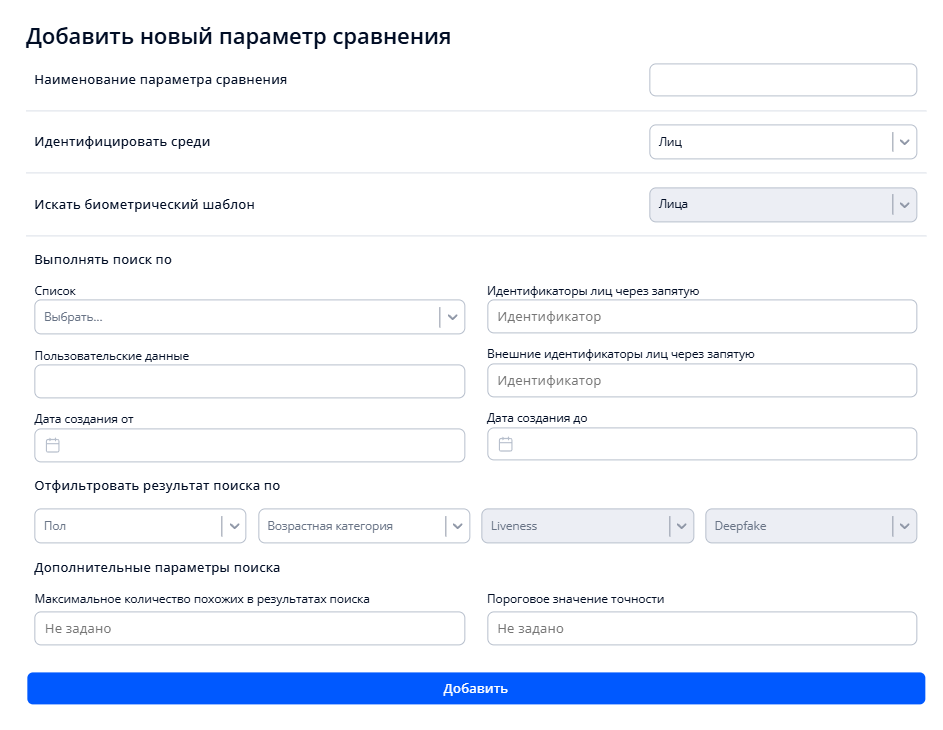The width and height of the screenshot is (943, 730).
Task: Click the chevron on the "Liveness" filter
Action: point(680,525)
